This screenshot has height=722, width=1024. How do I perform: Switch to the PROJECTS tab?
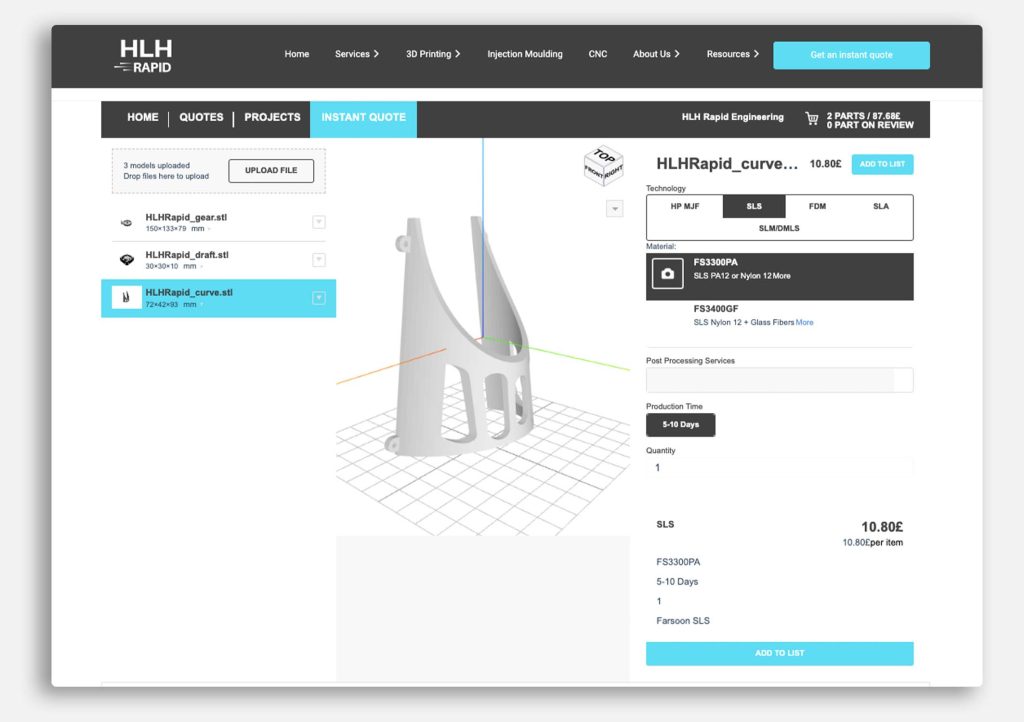[272, 117]
